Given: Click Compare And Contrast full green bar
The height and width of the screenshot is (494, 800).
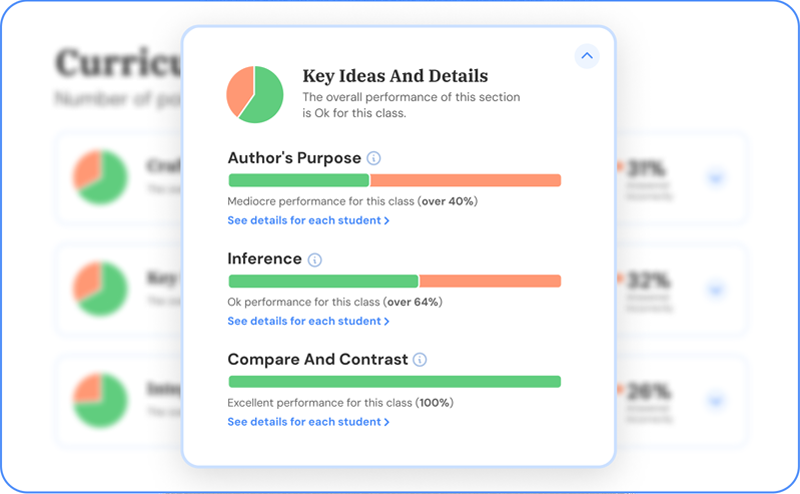Looking at the screenshot, I should click(x=395, y=382).
